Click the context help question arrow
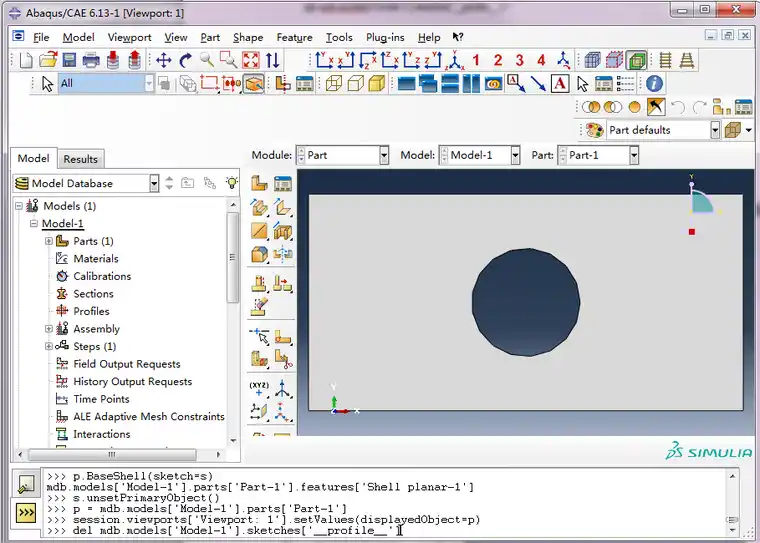This screenshot has height=543, width=760. point(458,37)
